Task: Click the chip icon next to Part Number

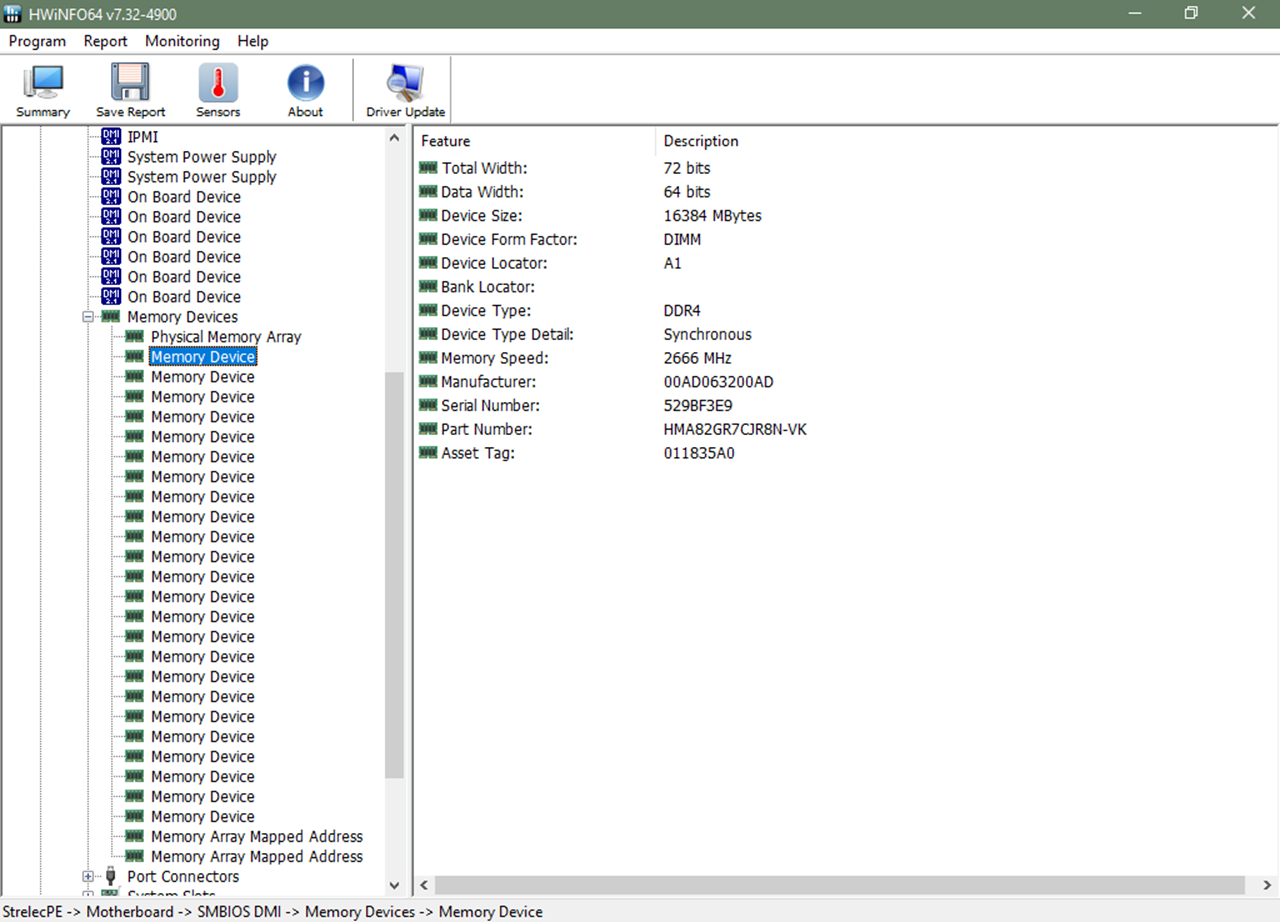Action: point(428,430)
